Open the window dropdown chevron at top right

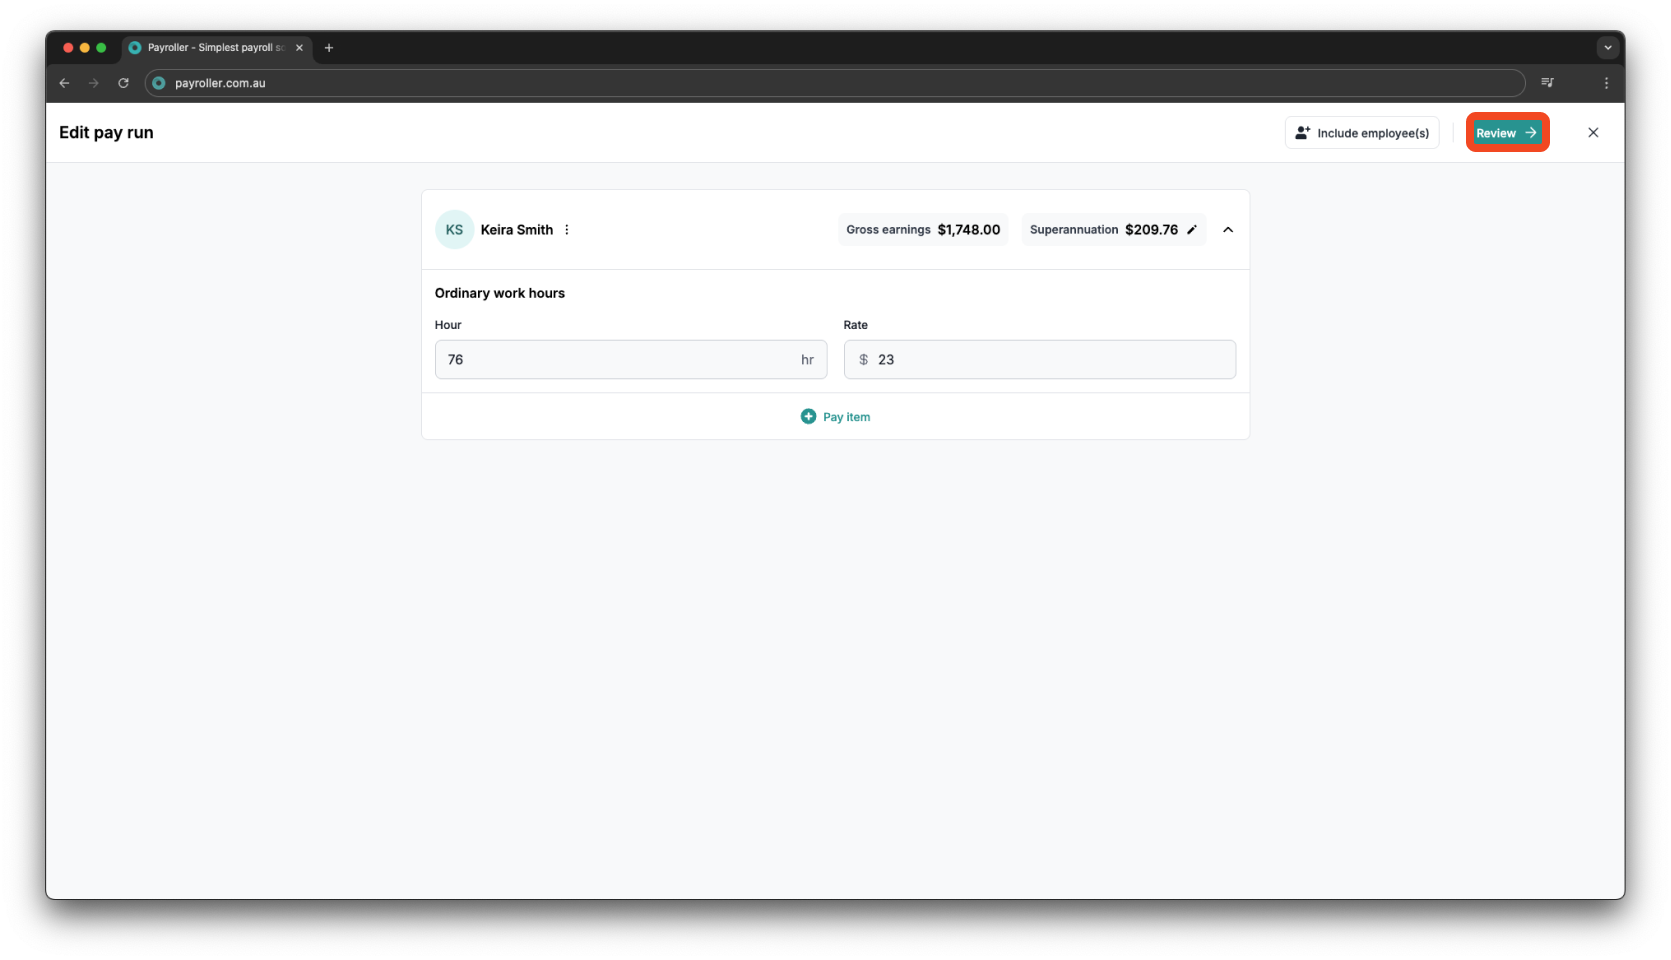click(x=1608, y=47)
